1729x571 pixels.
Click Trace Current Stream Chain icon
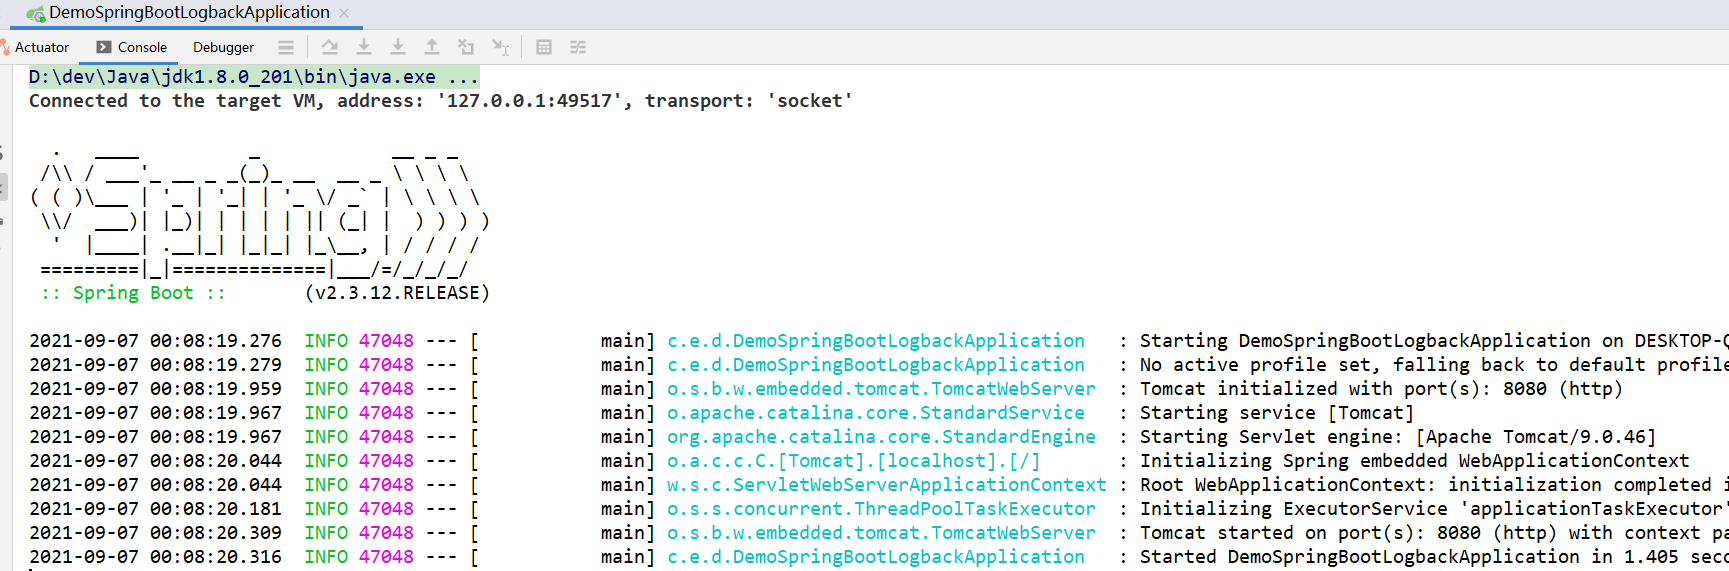pyautogui.click(x=578, y=47)
